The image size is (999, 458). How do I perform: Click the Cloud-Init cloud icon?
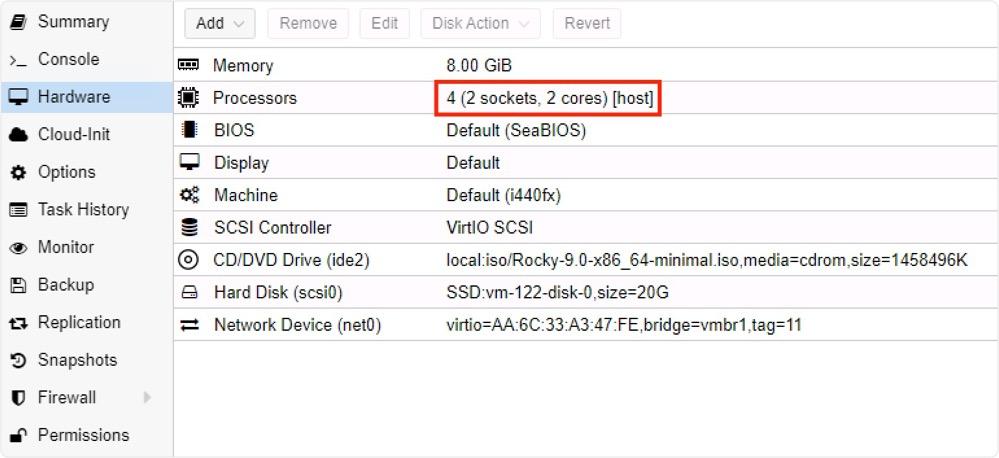click(x=18, y=135)
